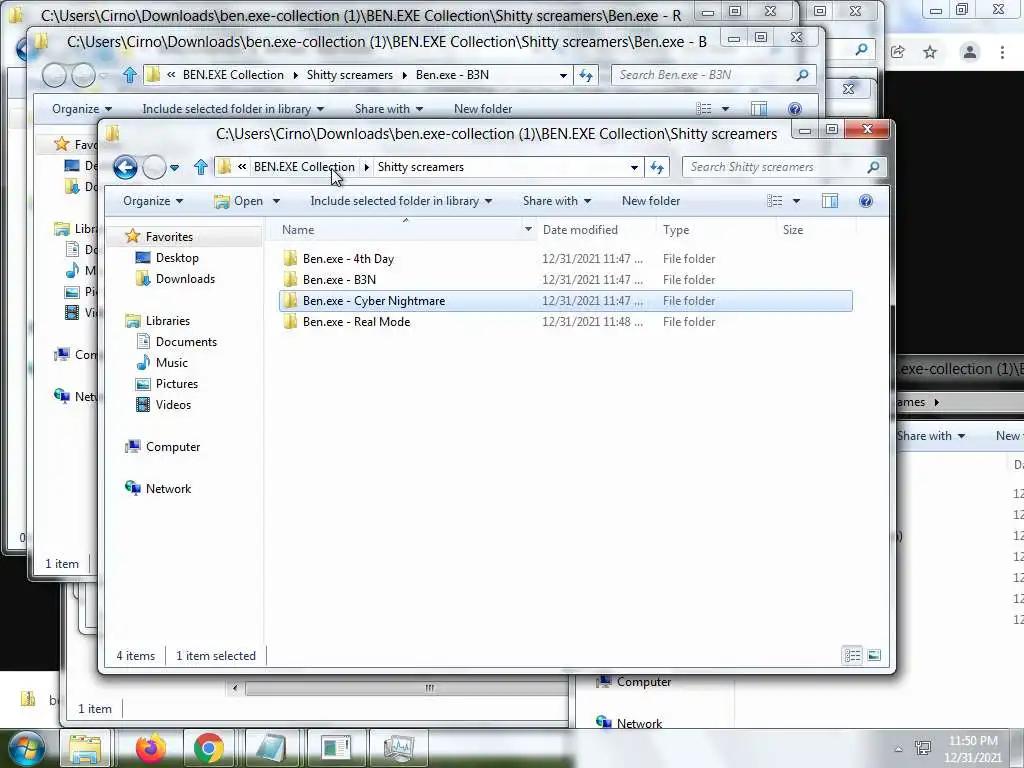Refresh the Shitty screamers folder

[x=657, y=168]
